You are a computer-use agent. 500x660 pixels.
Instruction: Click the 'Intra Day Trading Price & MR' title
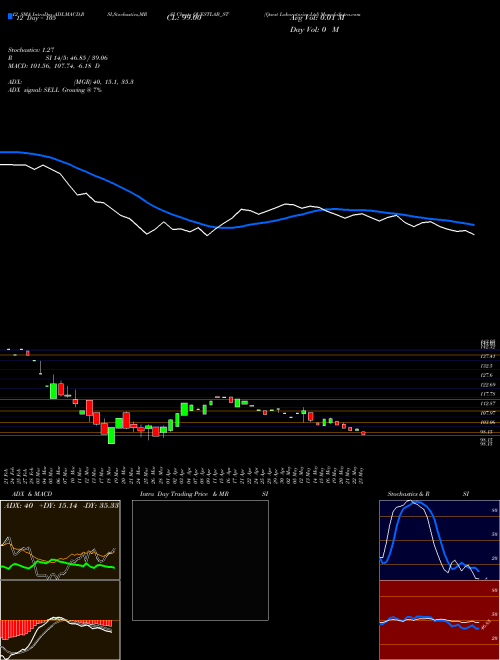[x=185, y=494]
